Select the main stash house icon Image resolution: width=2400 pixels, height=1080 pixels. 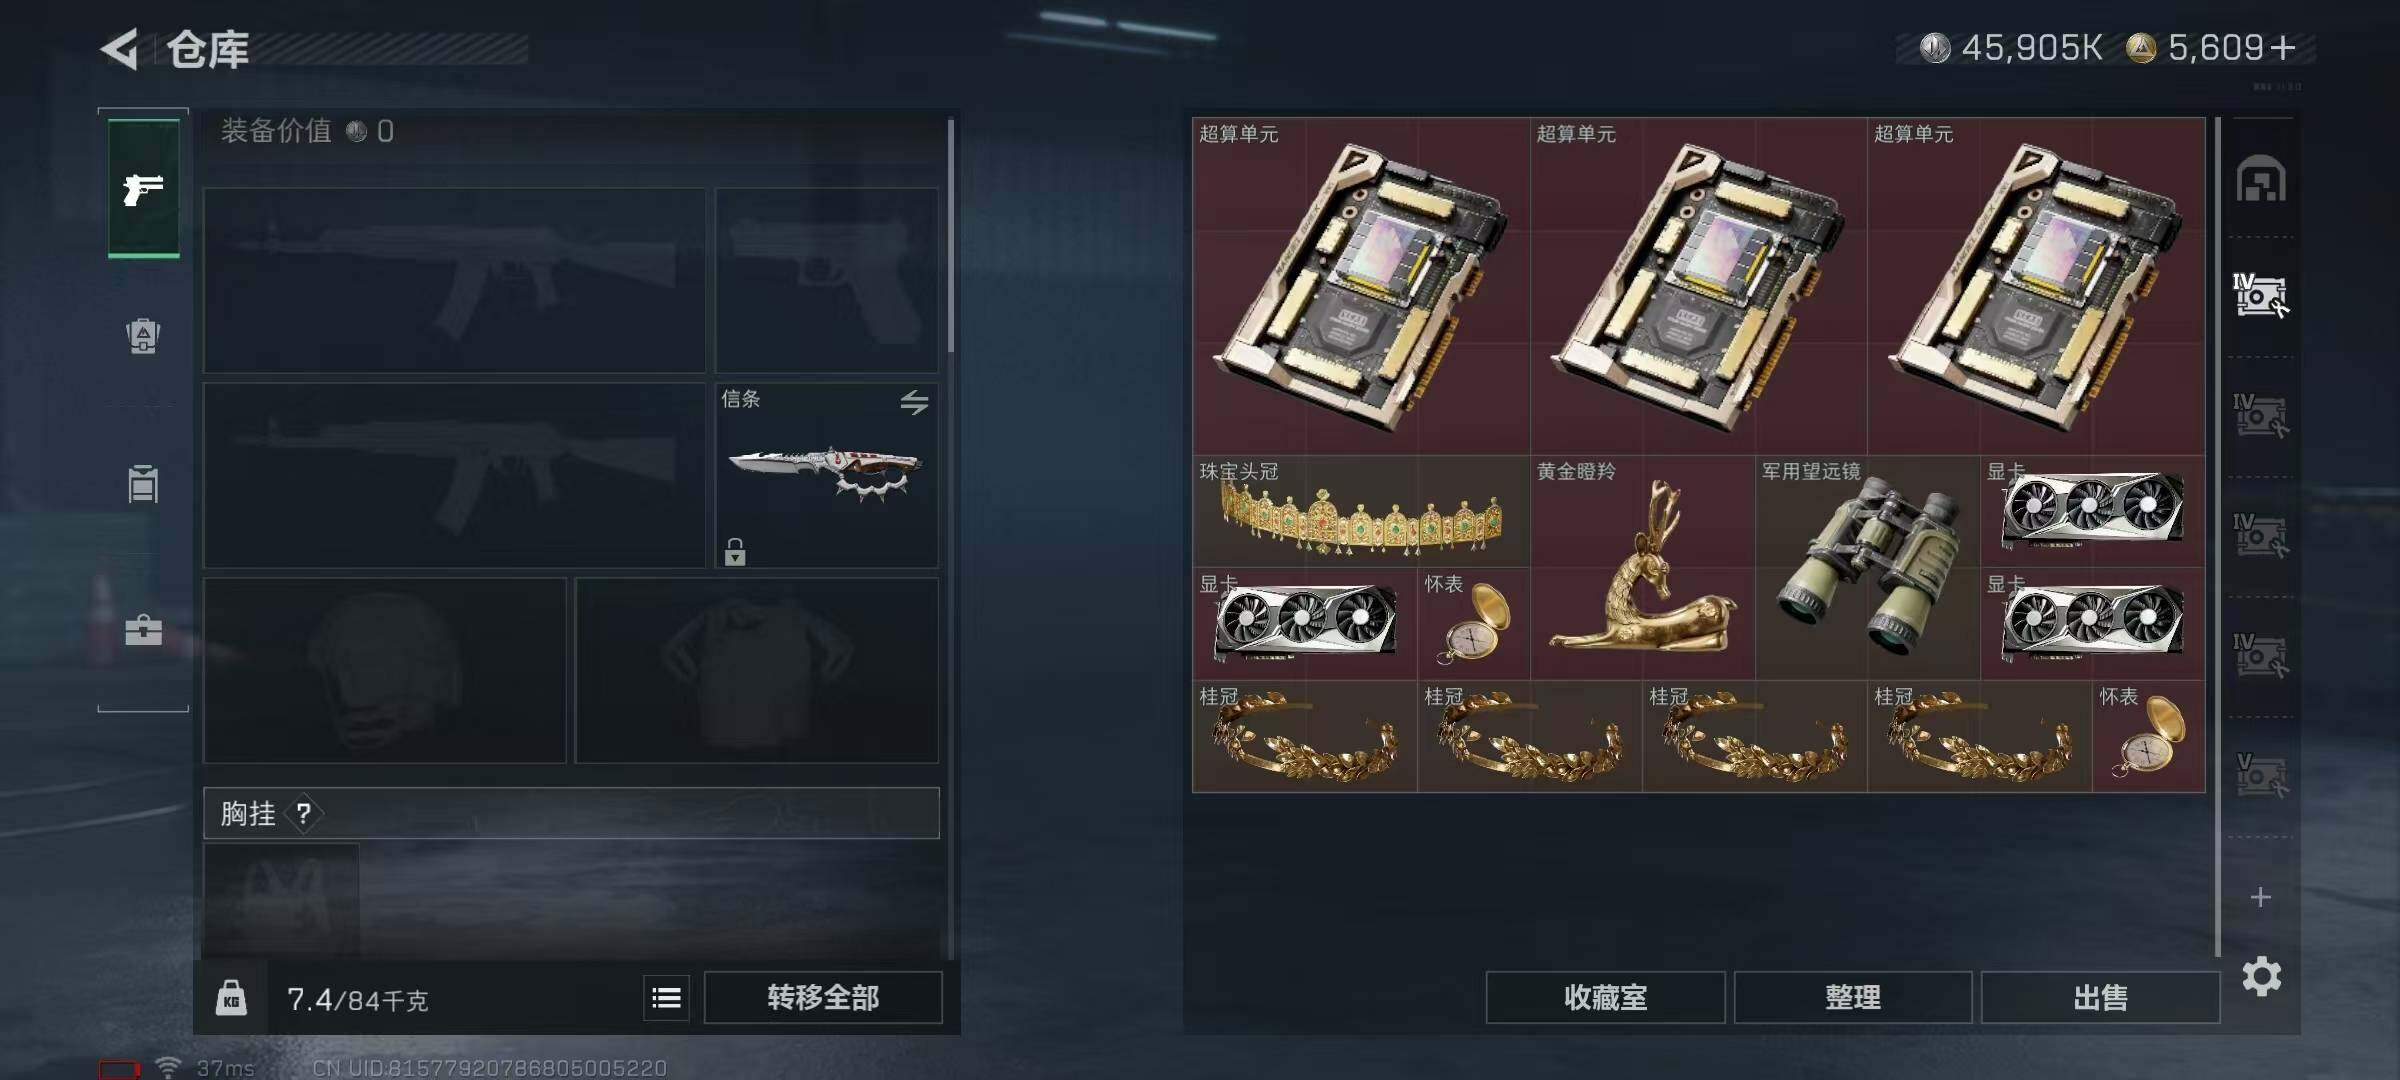point(2261,178)
